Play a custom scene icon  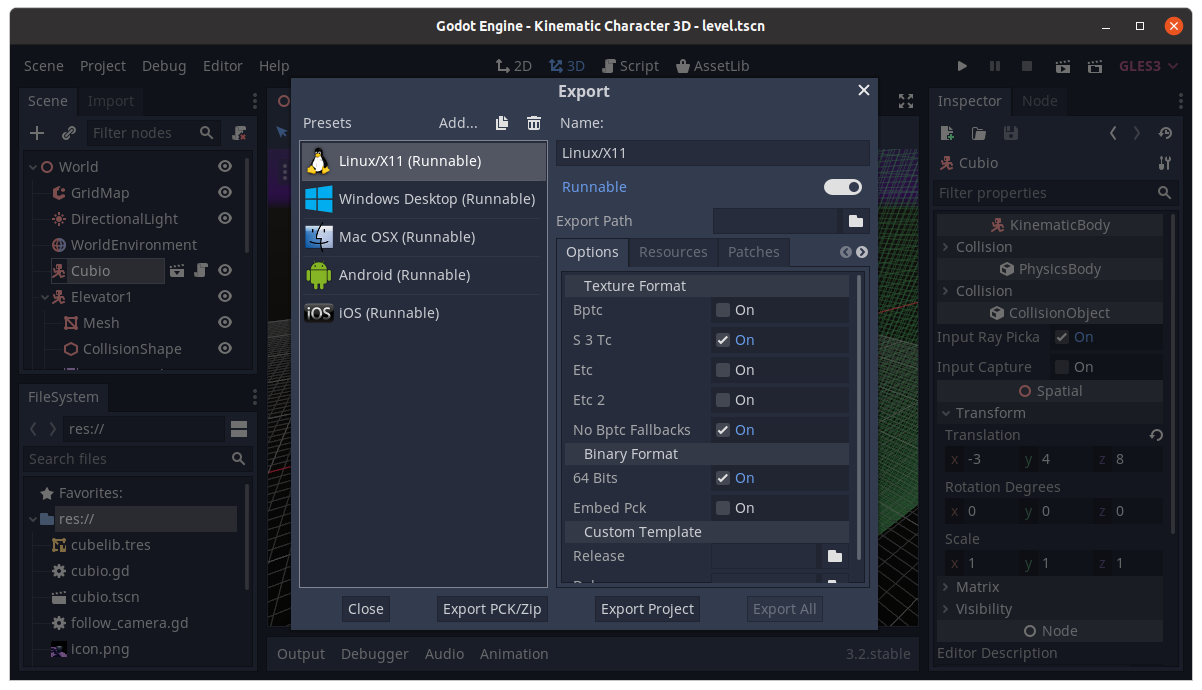pos(1095,66)
